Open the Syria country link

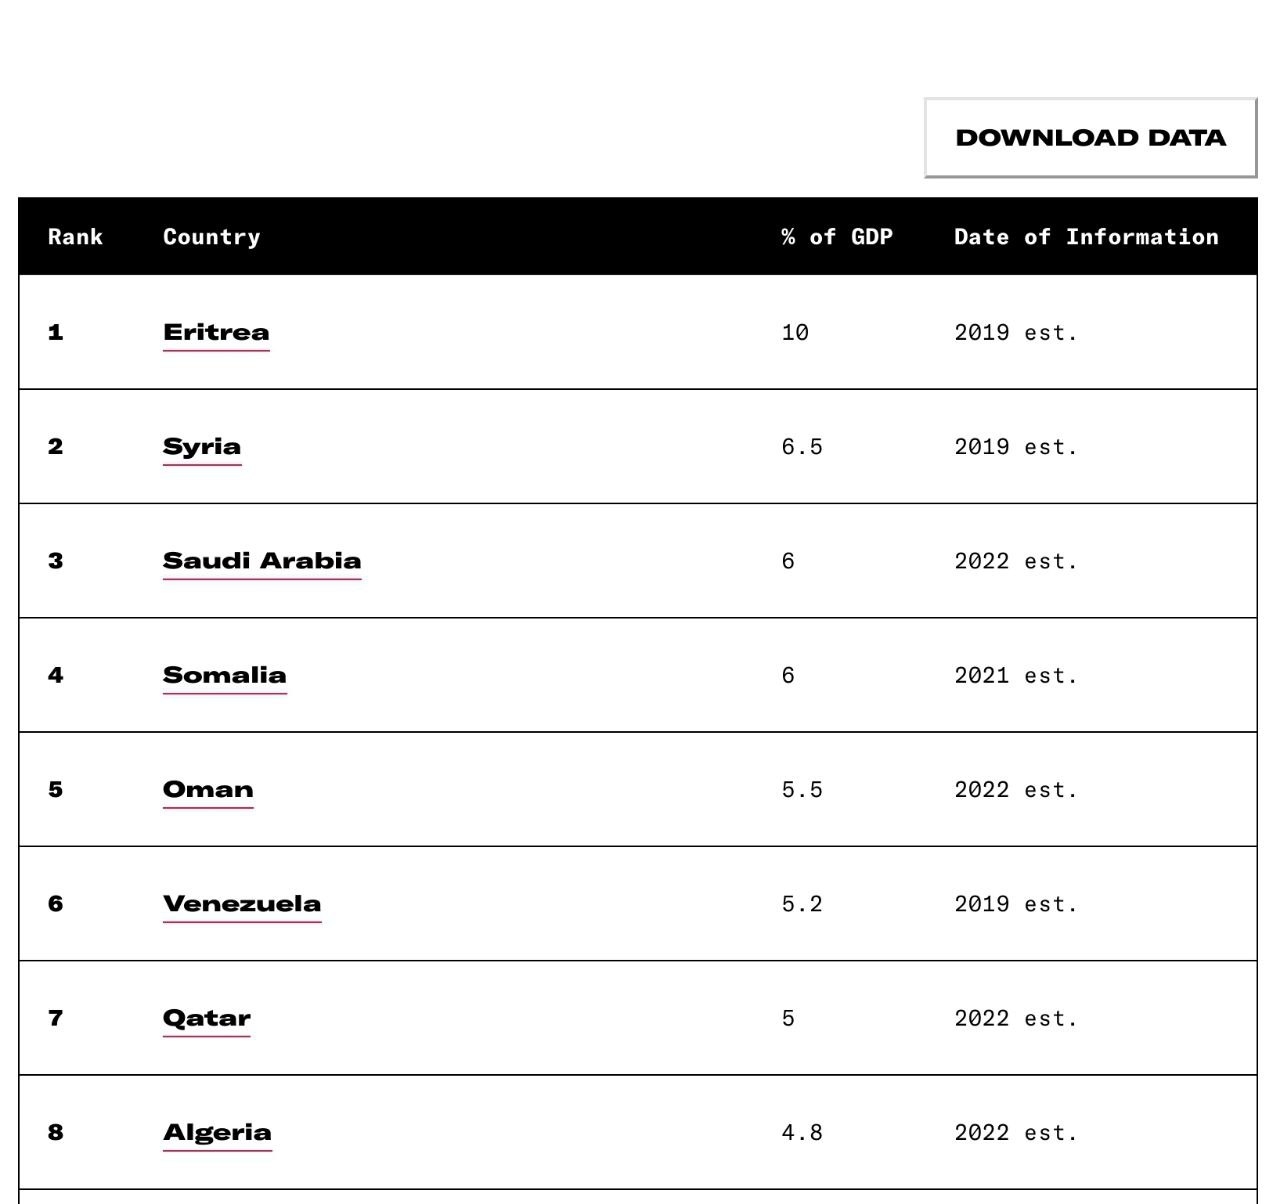point(202,447)
